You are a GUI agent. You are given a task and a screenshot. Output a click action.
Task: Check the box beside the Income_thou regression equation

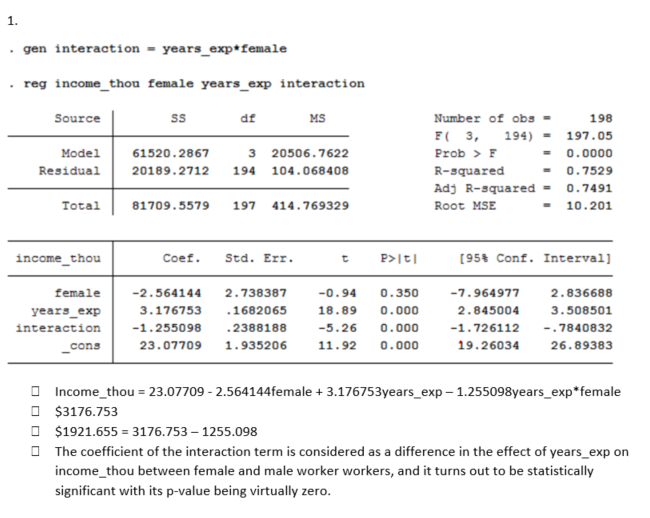click(34, 391)
